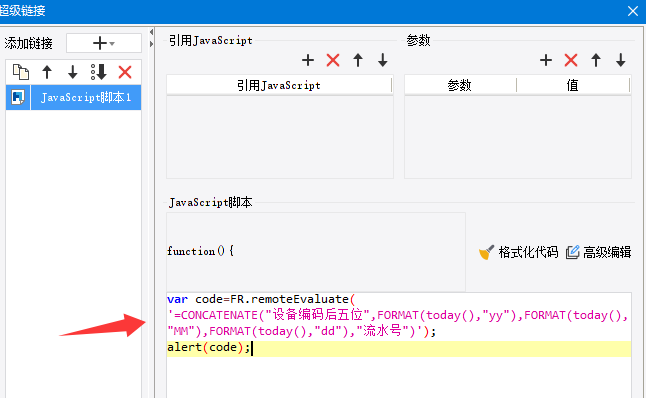Move parameter up in the table
The image size is (646, 398).
click(596, 60)
